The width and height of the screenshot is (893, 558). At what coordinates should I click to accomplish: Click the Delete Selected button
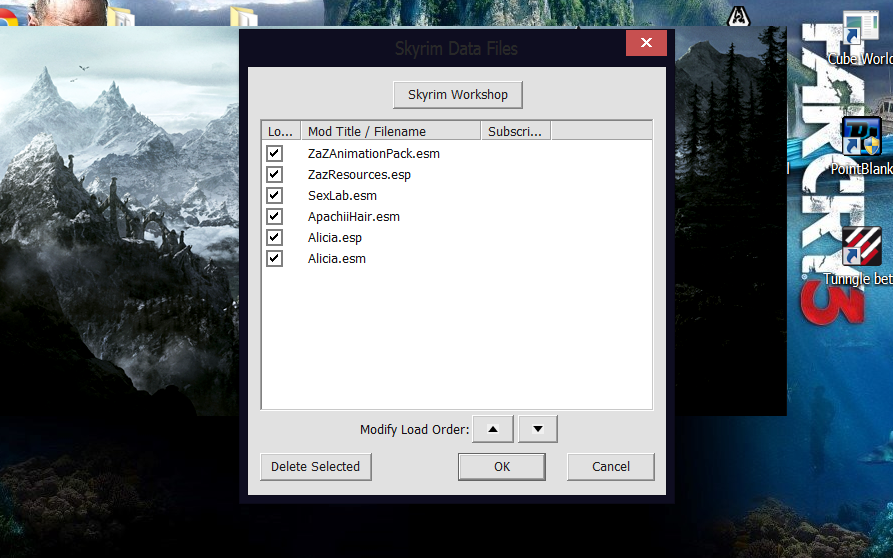pyautogui.click(x=316, y=467)
